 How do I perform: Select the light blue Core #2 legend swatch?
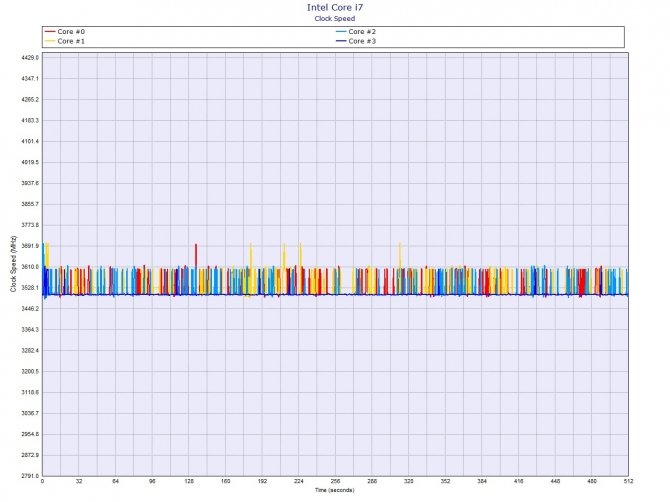coord(341,32)
